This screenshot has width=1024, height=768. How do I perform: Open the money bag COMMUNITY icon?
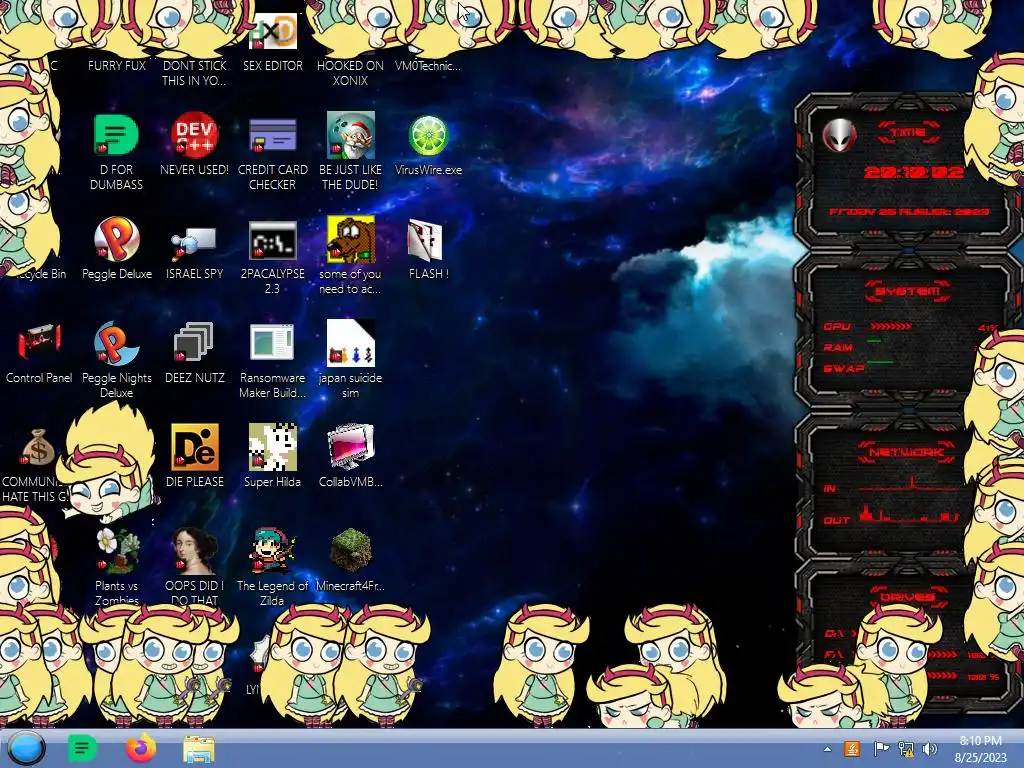(x=38, y=448)
